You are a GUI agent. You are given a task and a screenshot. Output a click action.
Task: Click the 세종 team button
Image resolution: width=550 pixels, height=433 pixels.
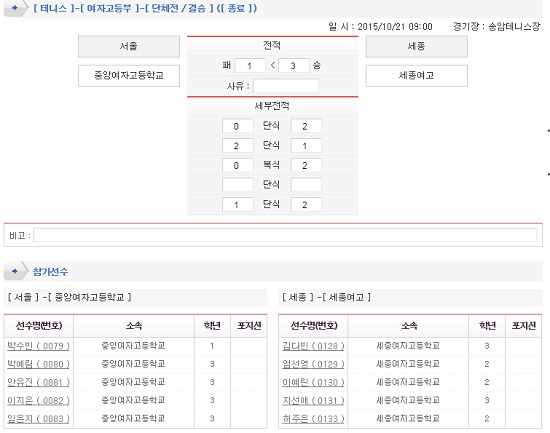416,46
